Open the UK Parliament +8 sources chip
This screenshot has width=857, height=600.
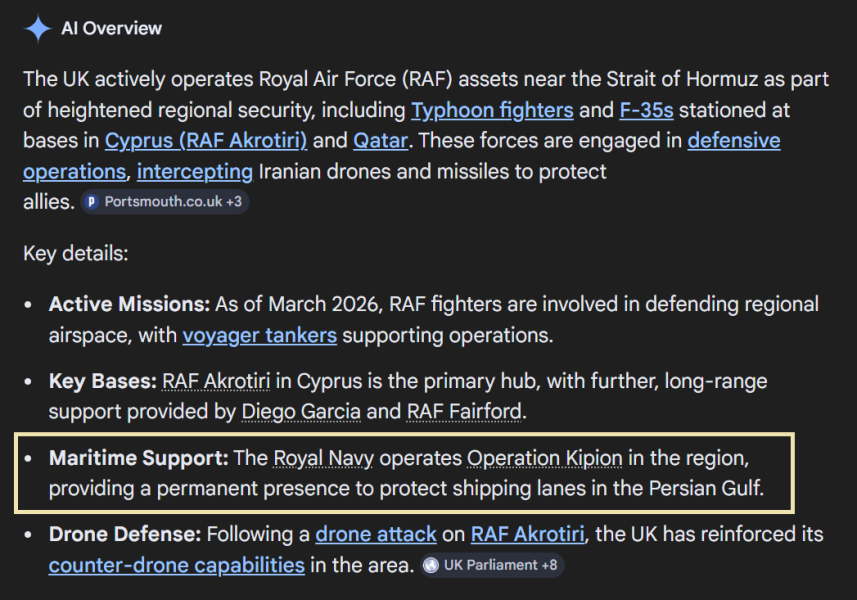tap(491, 565)
